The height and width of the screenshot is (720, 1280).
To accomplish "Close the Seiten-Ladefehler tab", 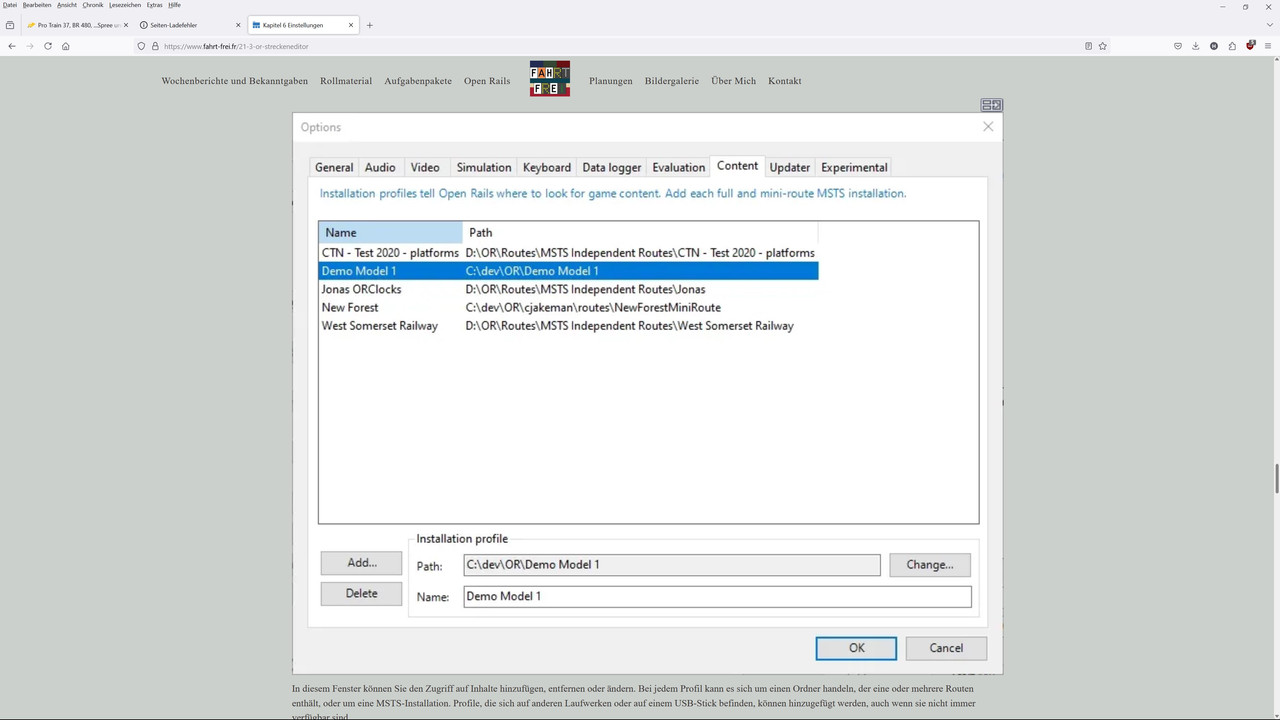I will pos(238,25).
